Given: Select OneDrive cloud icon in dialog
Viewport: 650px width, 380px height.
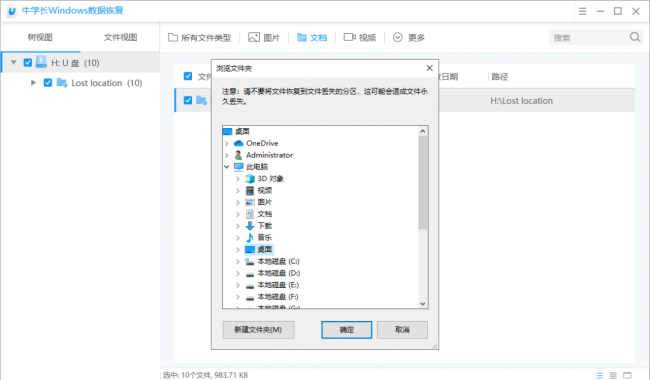Looking at the screenshot, I should [238, 143].
